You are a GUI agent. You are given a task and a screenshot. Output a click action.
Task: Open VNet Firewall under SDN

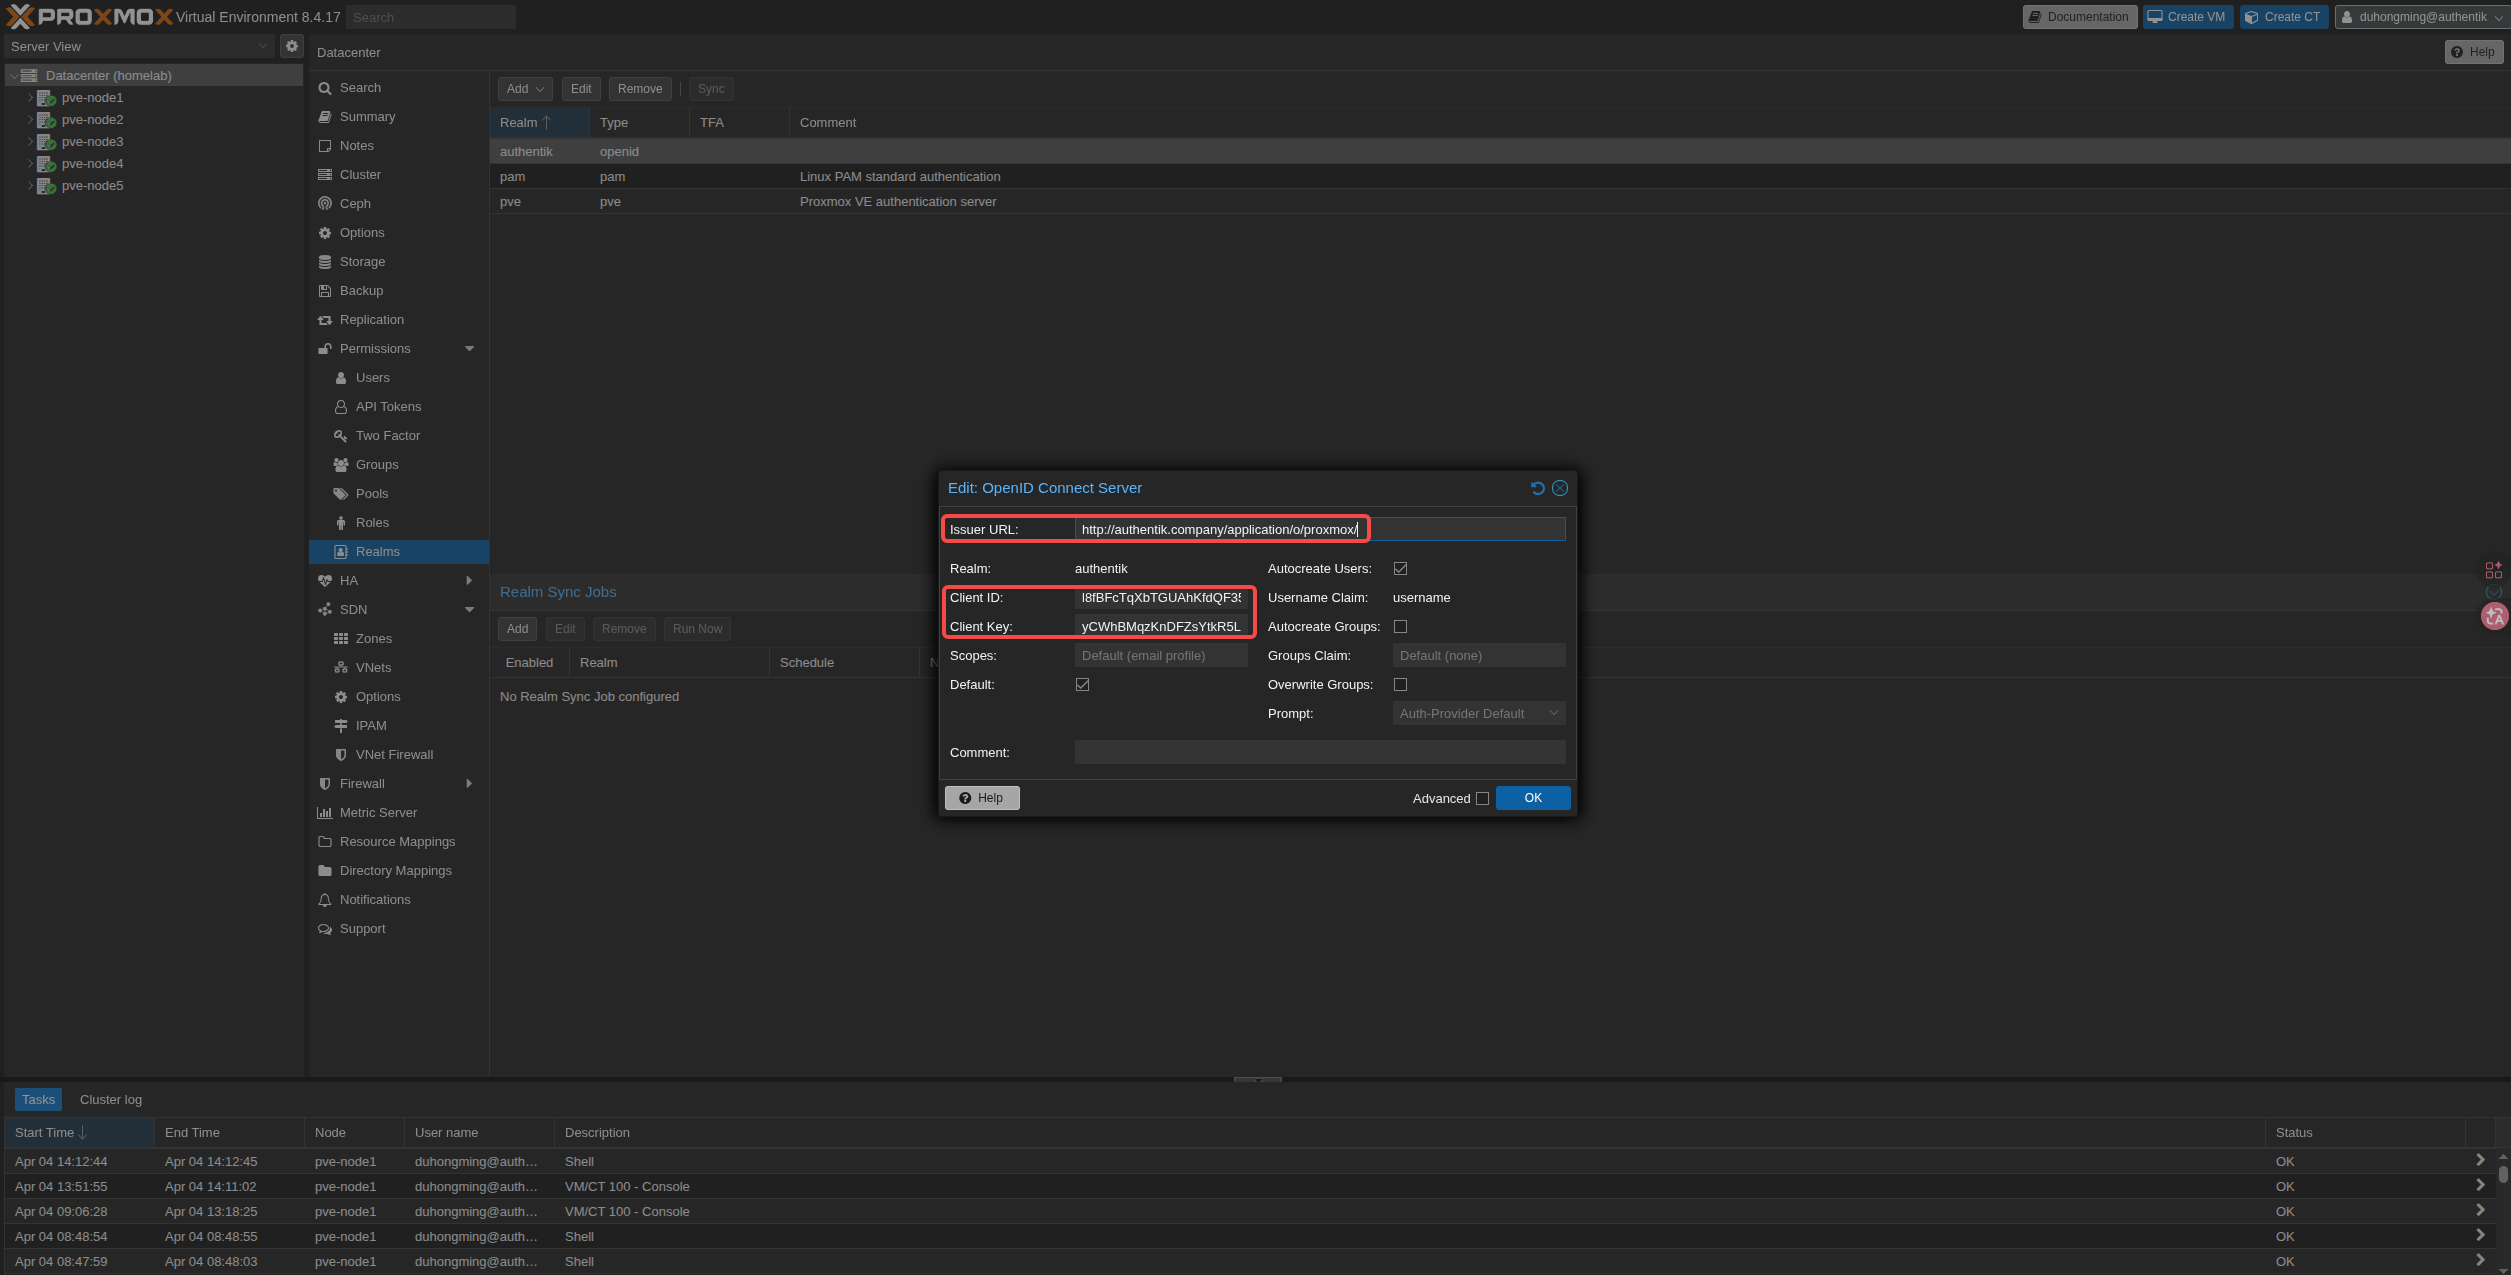pos(394,755)
